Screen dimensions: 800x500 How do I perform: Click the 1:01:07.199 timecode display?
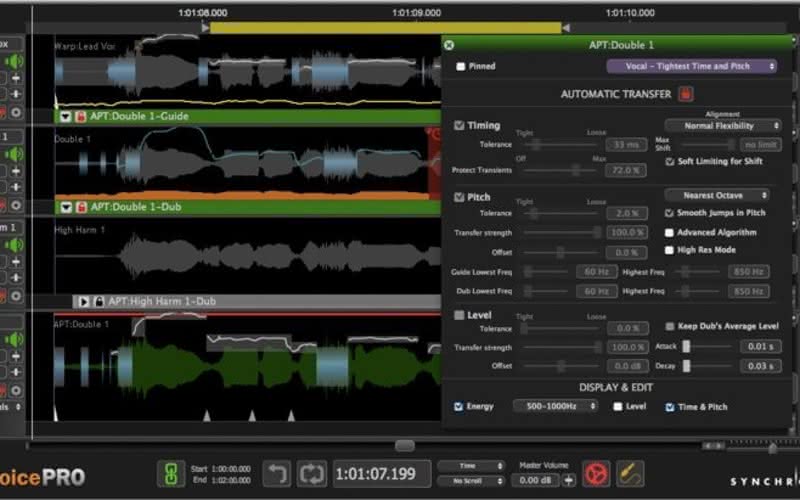pyautogui.click(x=381, y=474)
